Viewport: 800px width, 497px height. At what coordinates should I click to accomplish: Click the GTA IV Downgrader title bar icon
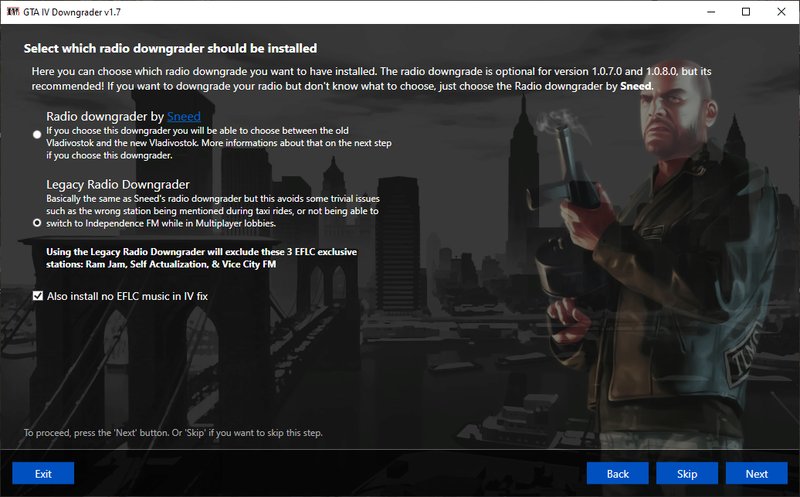click(13, 12)
